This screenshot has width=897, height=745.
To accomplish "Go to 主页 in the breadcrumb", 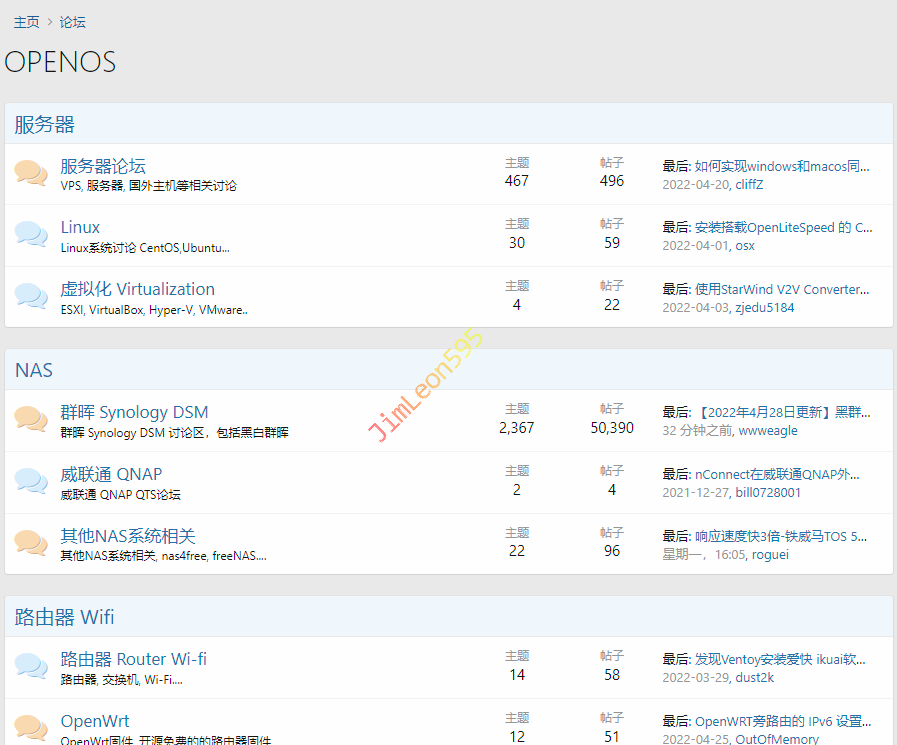I will point(27,22).
